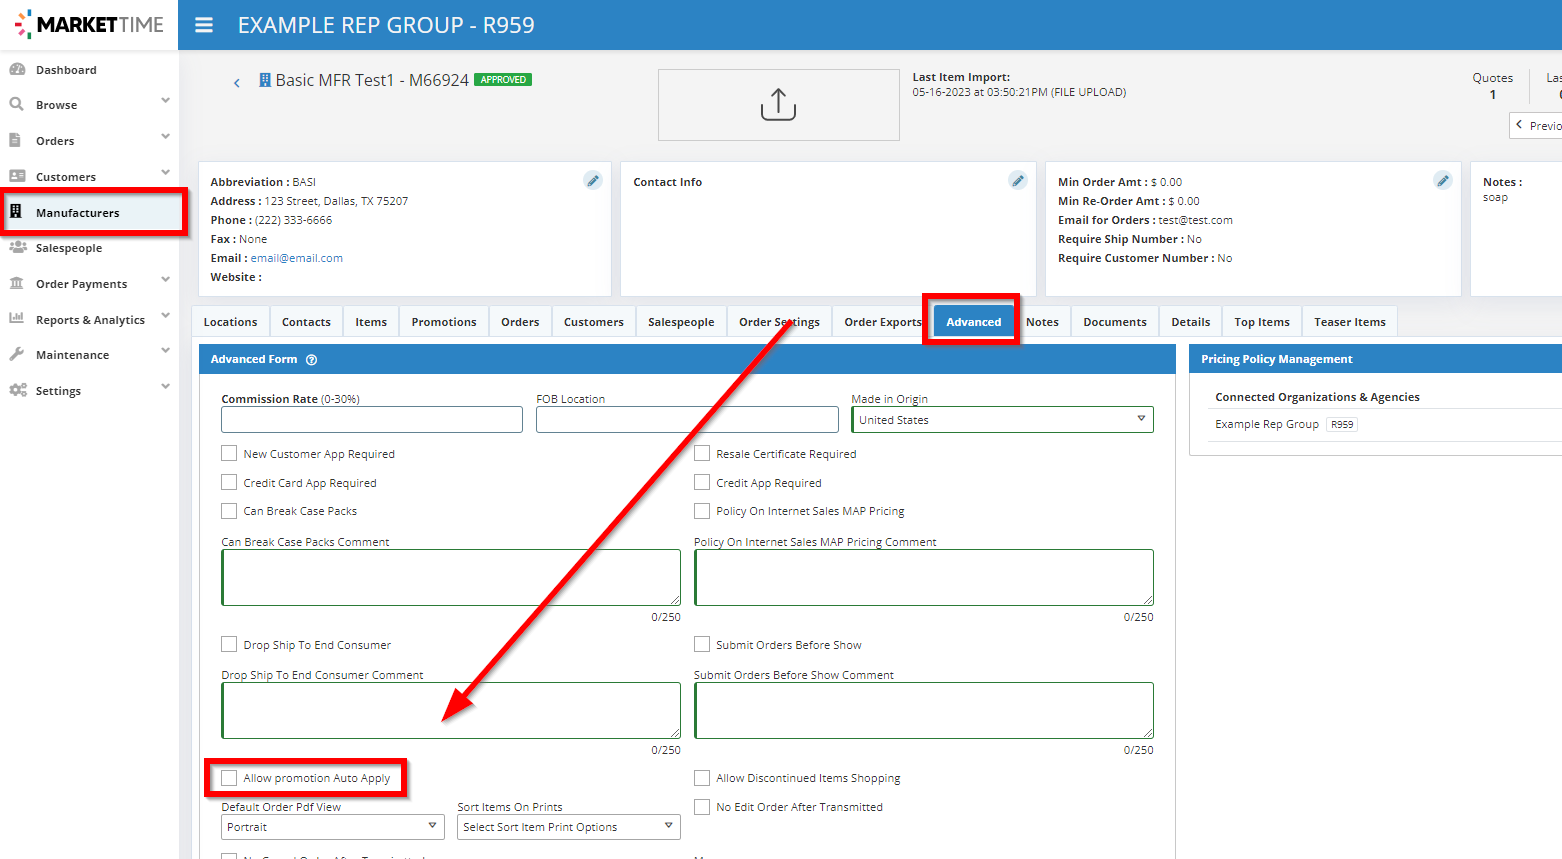Image resolution: width=1562 pixels, height=859 pixels.
Task: Click the building icon beside Basic MFR Test1
Action: click(265, 80)
